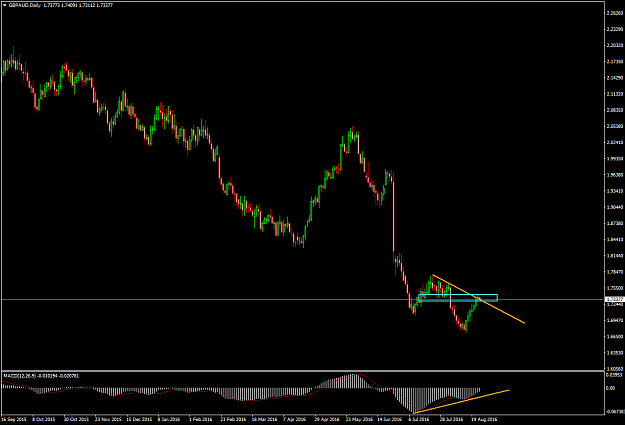This screenshot has width=625, height=425.
Task: Click the 16 Sep 2015 date label
Action: 14,419
